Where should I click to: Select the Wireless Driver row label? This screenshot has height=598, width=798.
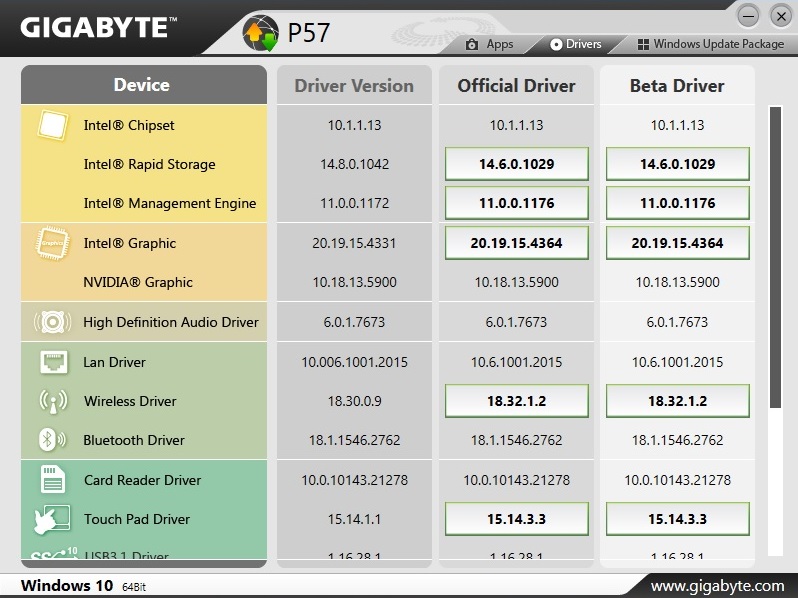[130, 402]
